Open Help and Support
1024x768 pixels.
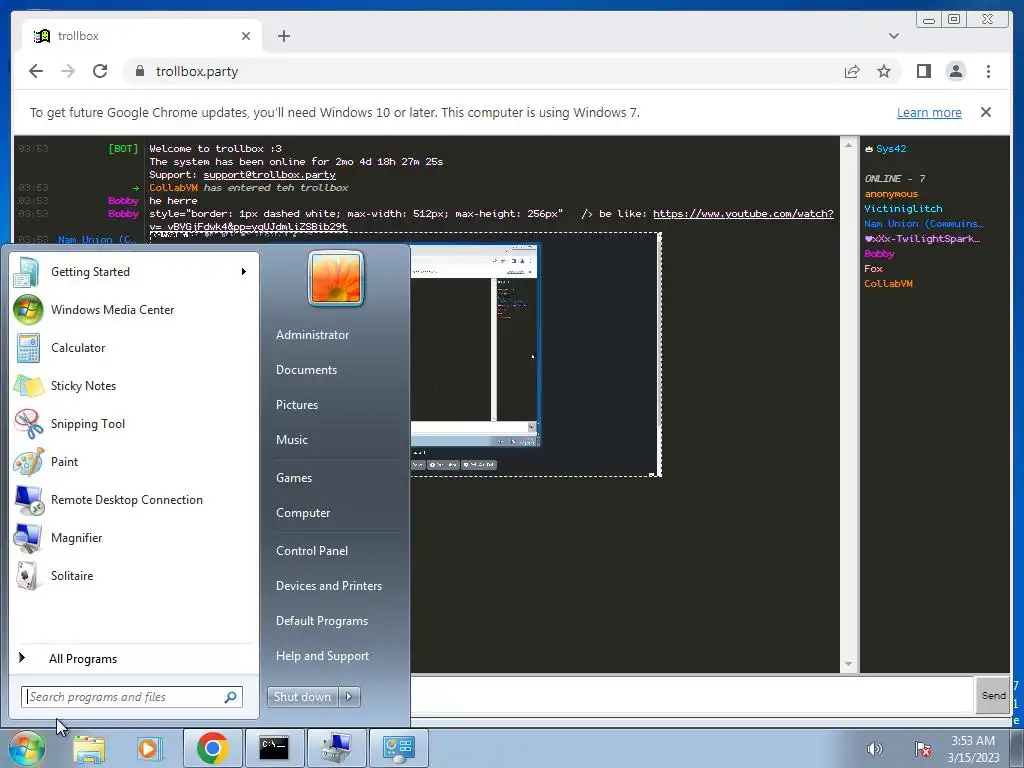pyautogui.click(x=322, y=656)
